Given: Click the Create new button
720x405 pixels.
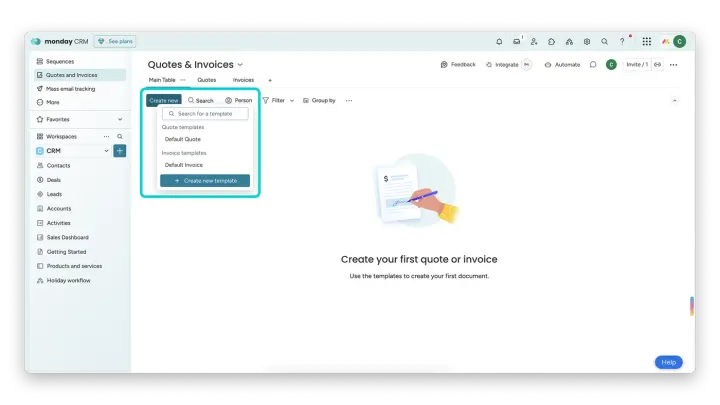Looking at the screenshot, I should (164, 100).
